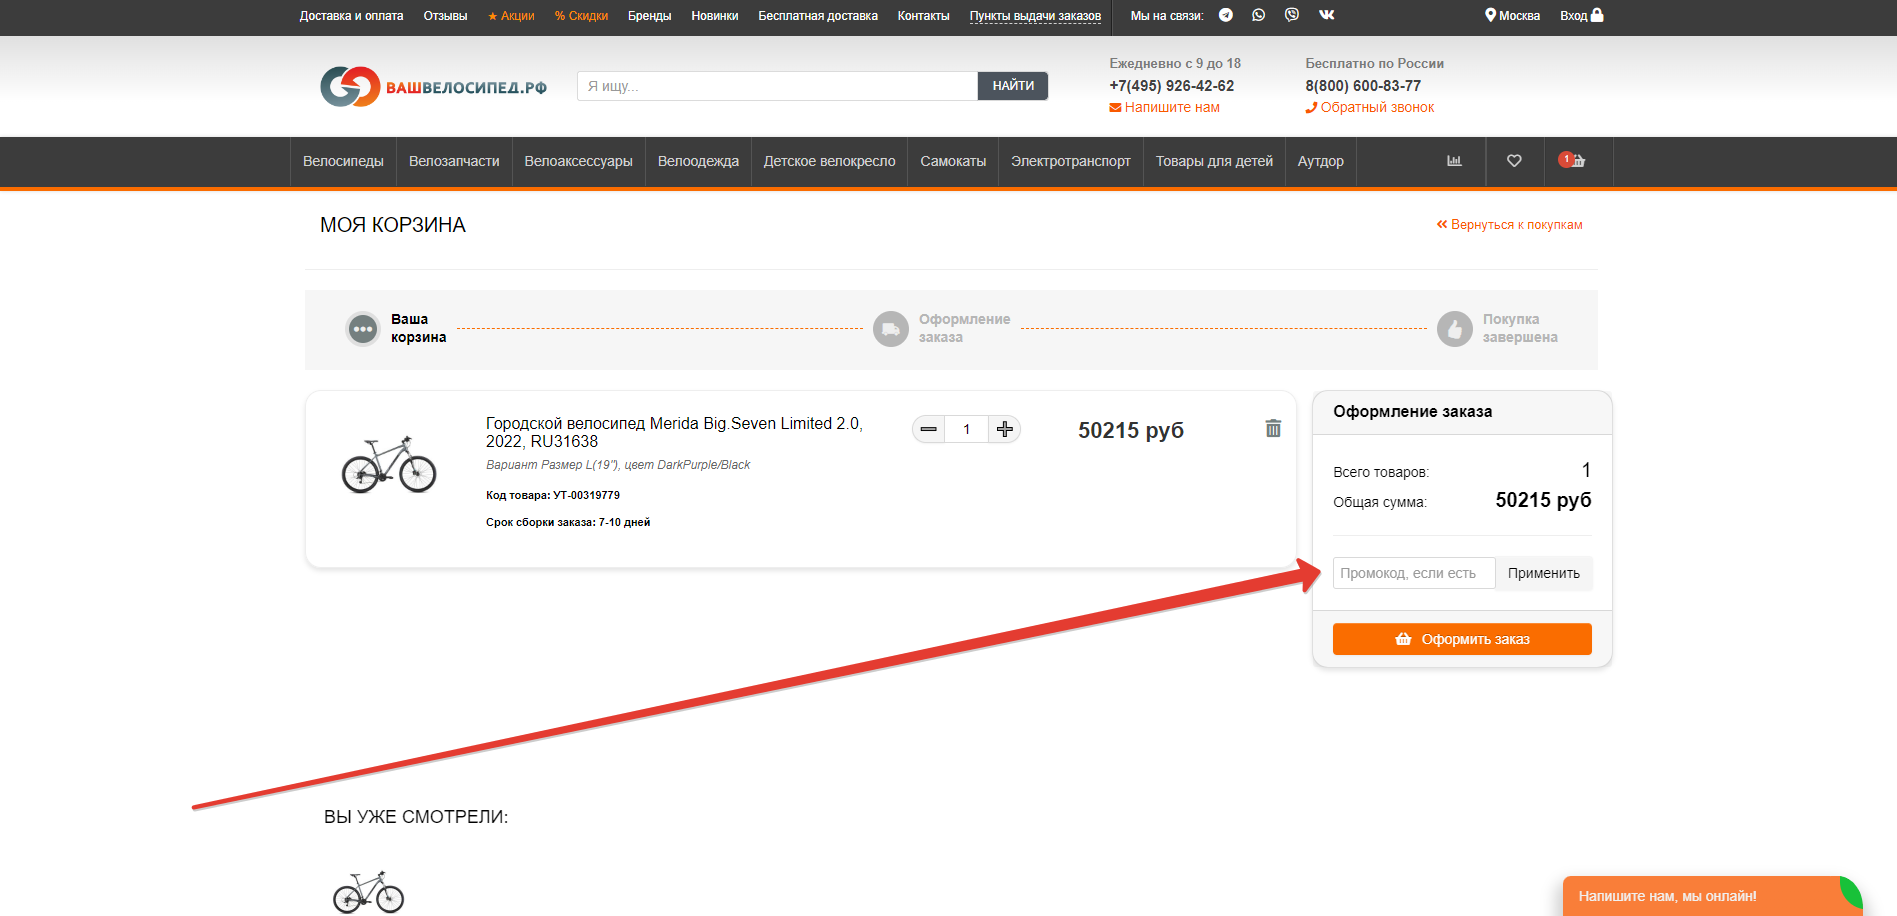Open the WhatsApp contact icon

click(1258, 15)
